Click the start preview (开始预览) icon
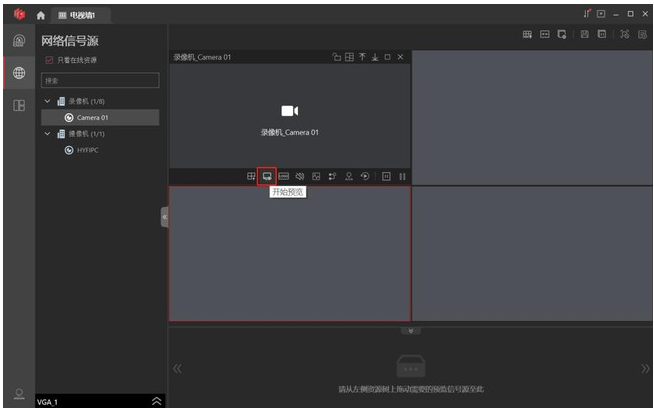Image resolution: width=654 pixels, height=410 pixels. [x=266, y=176]
